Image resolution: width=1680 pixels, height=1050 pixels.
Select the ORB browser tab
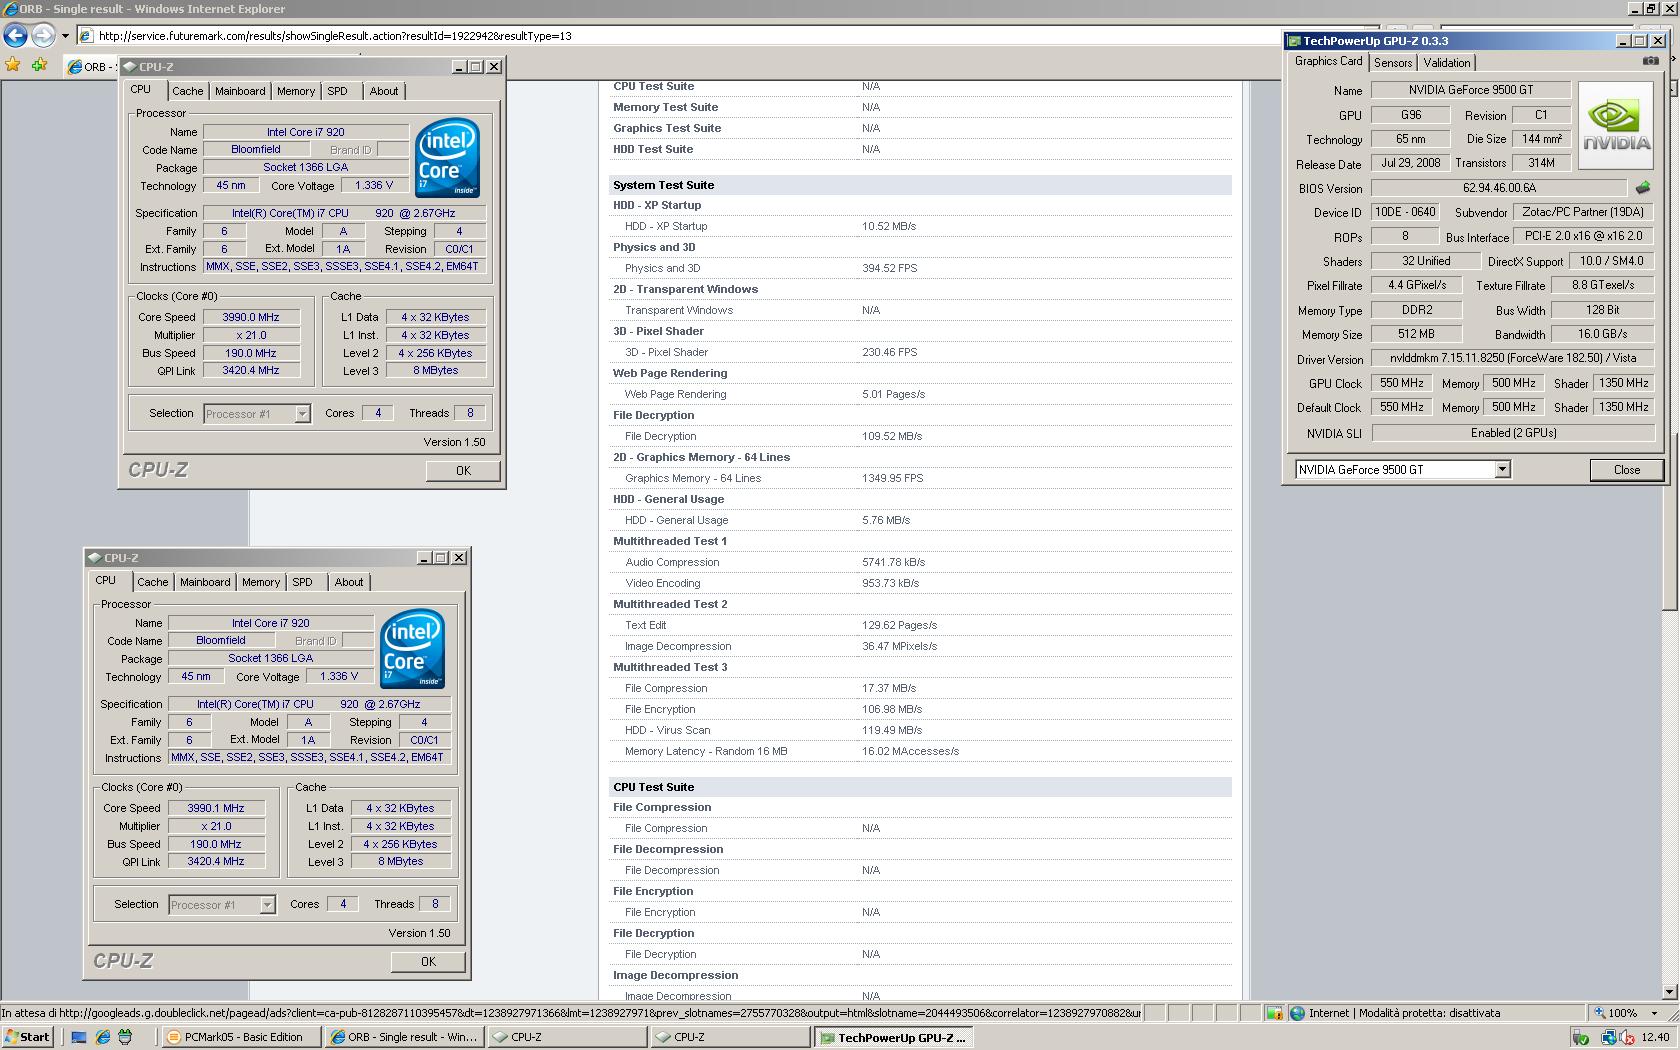pyautogui.click(x=90, y=67)
